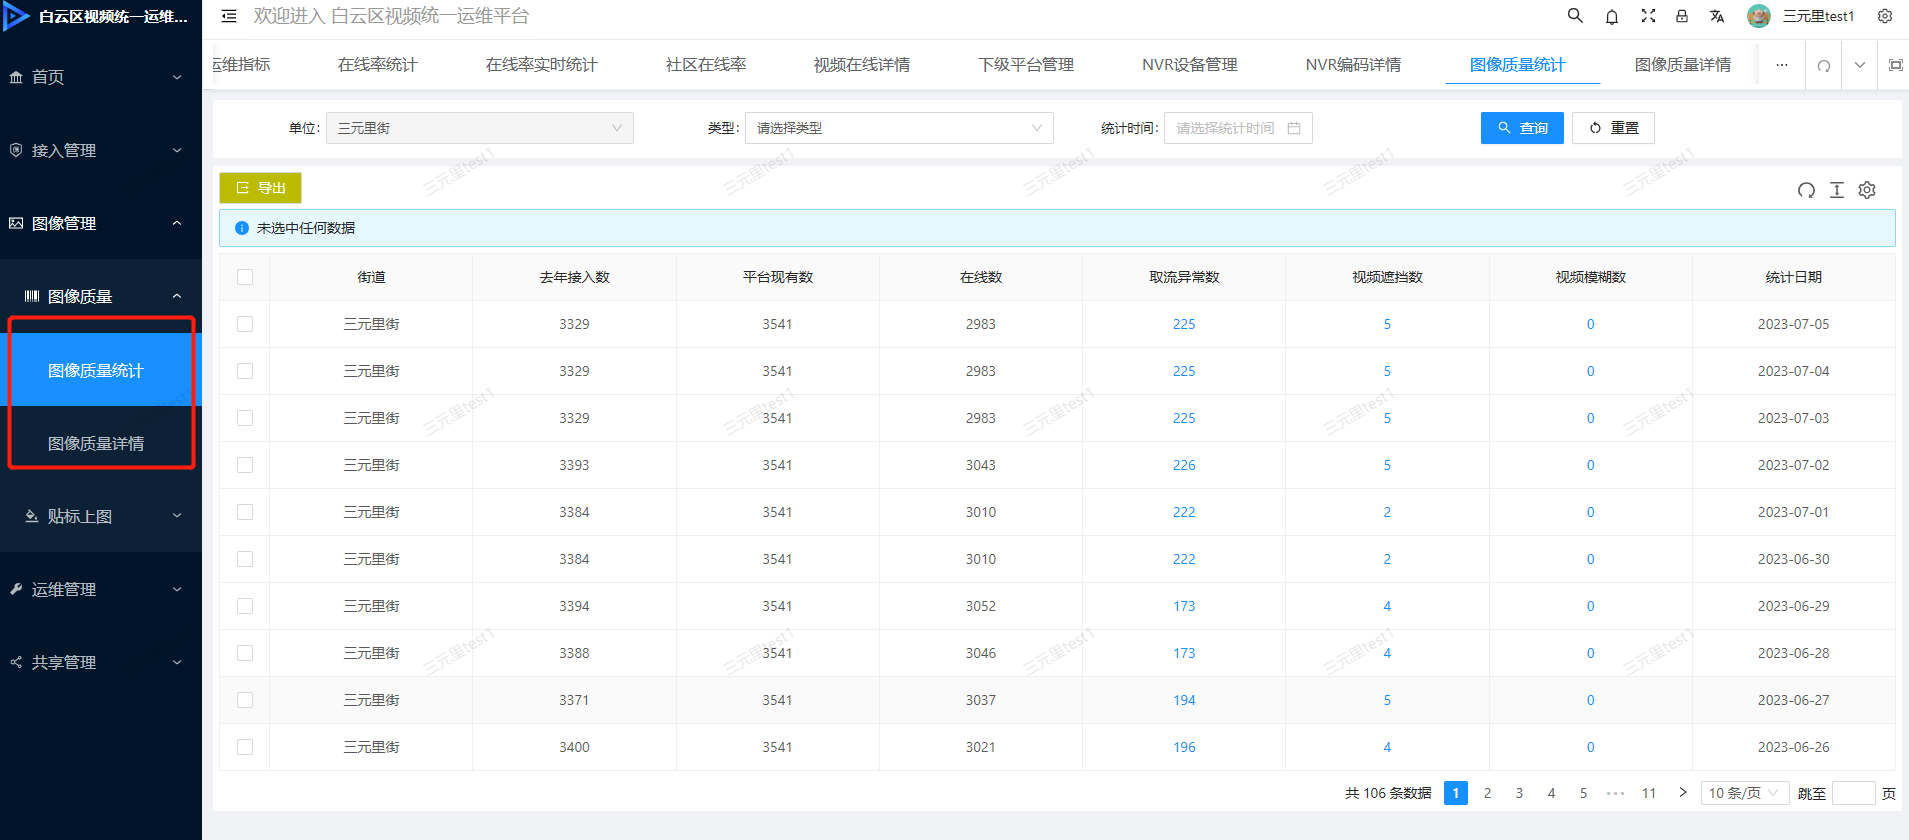This screenshot has height=840, width=1909.
Task: Check row dated 2023-06-30
Action: [245, 559]
